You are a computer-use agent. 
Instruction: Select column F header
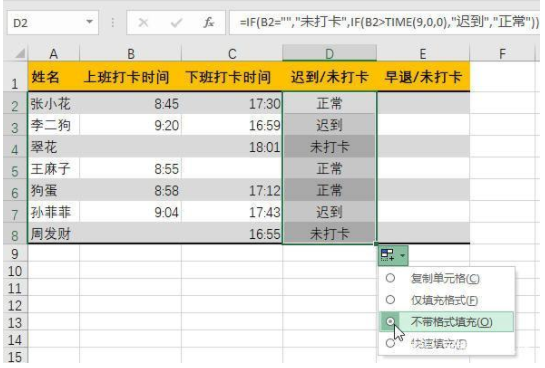coord(502,54)
